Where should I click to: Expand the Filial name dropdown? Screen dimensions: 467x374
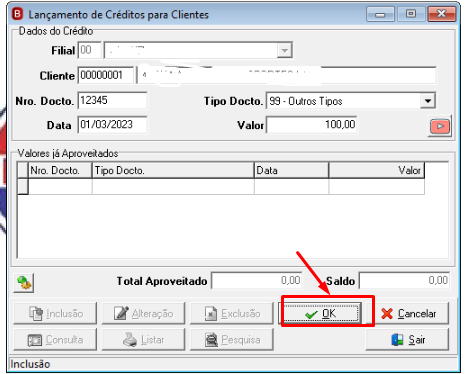click(x=284, y=50)
